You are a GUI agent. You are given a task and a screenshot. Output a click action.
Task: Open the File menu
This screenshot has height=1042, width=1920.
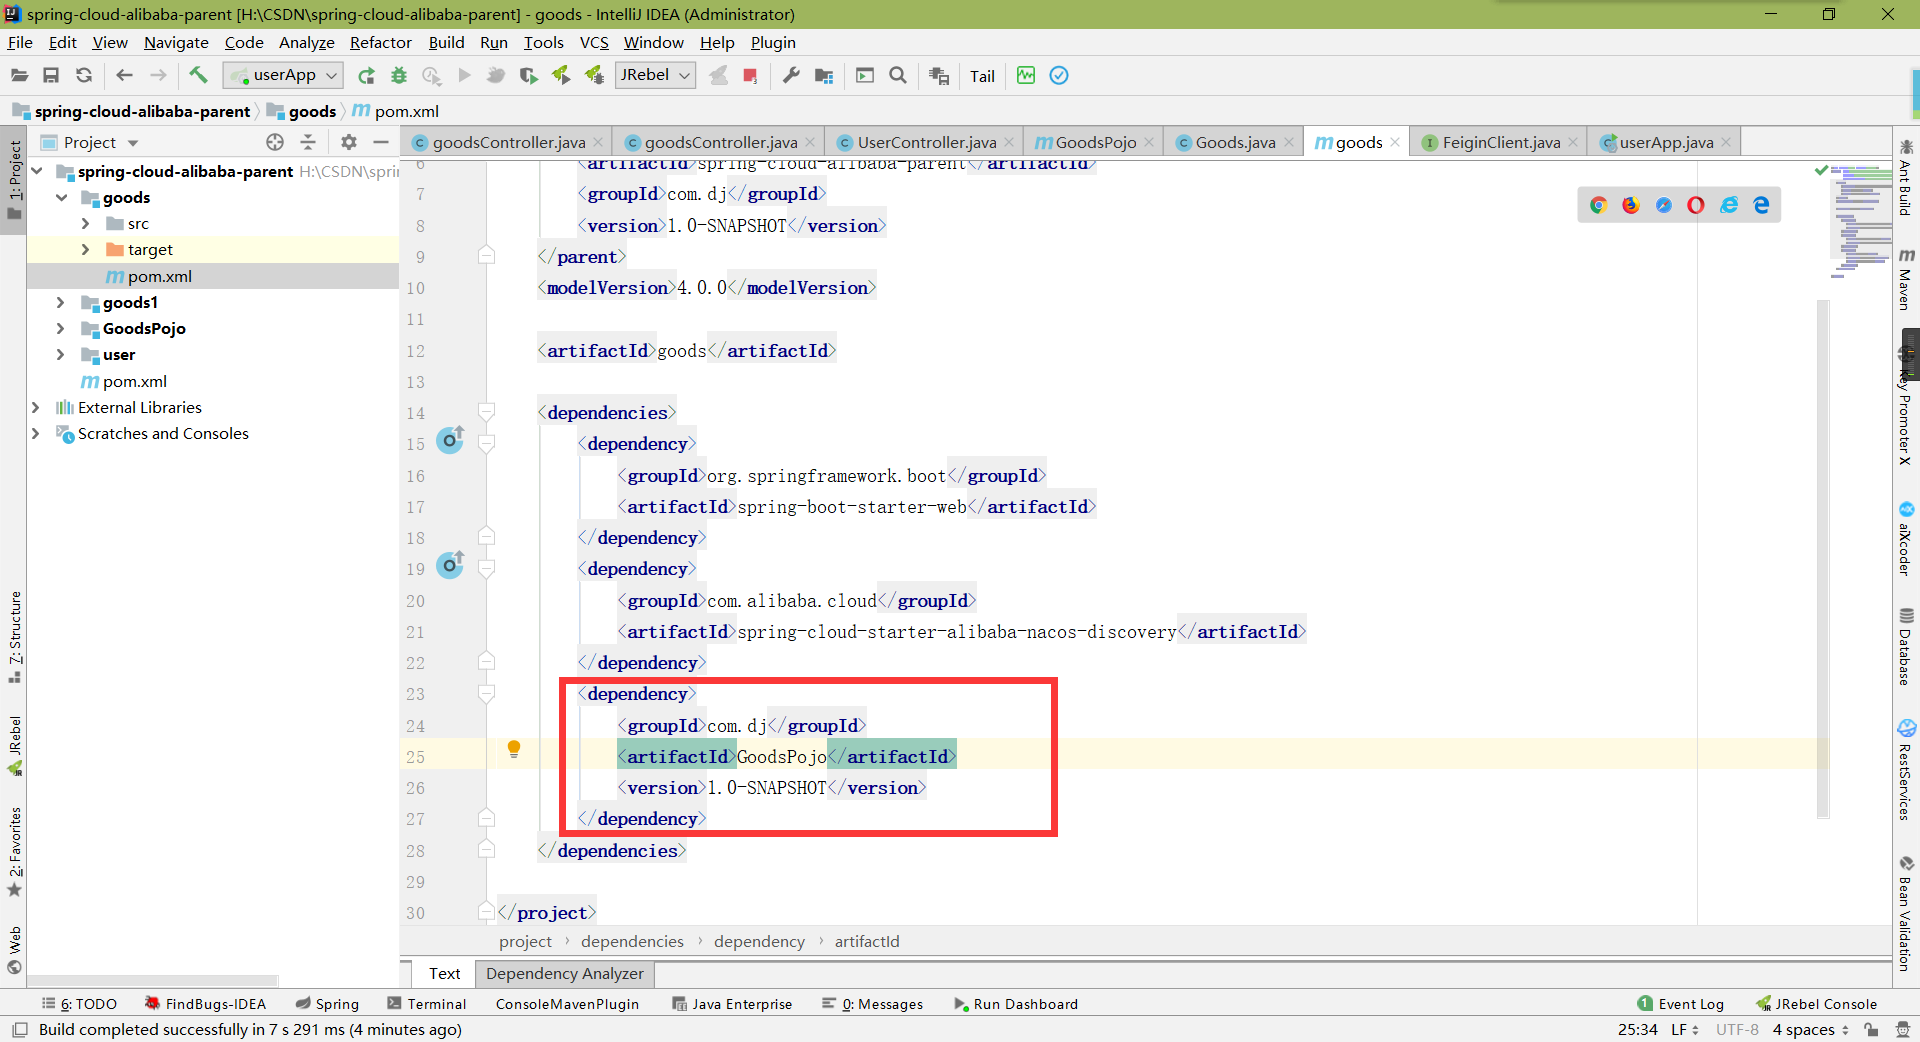pos(20,42)
